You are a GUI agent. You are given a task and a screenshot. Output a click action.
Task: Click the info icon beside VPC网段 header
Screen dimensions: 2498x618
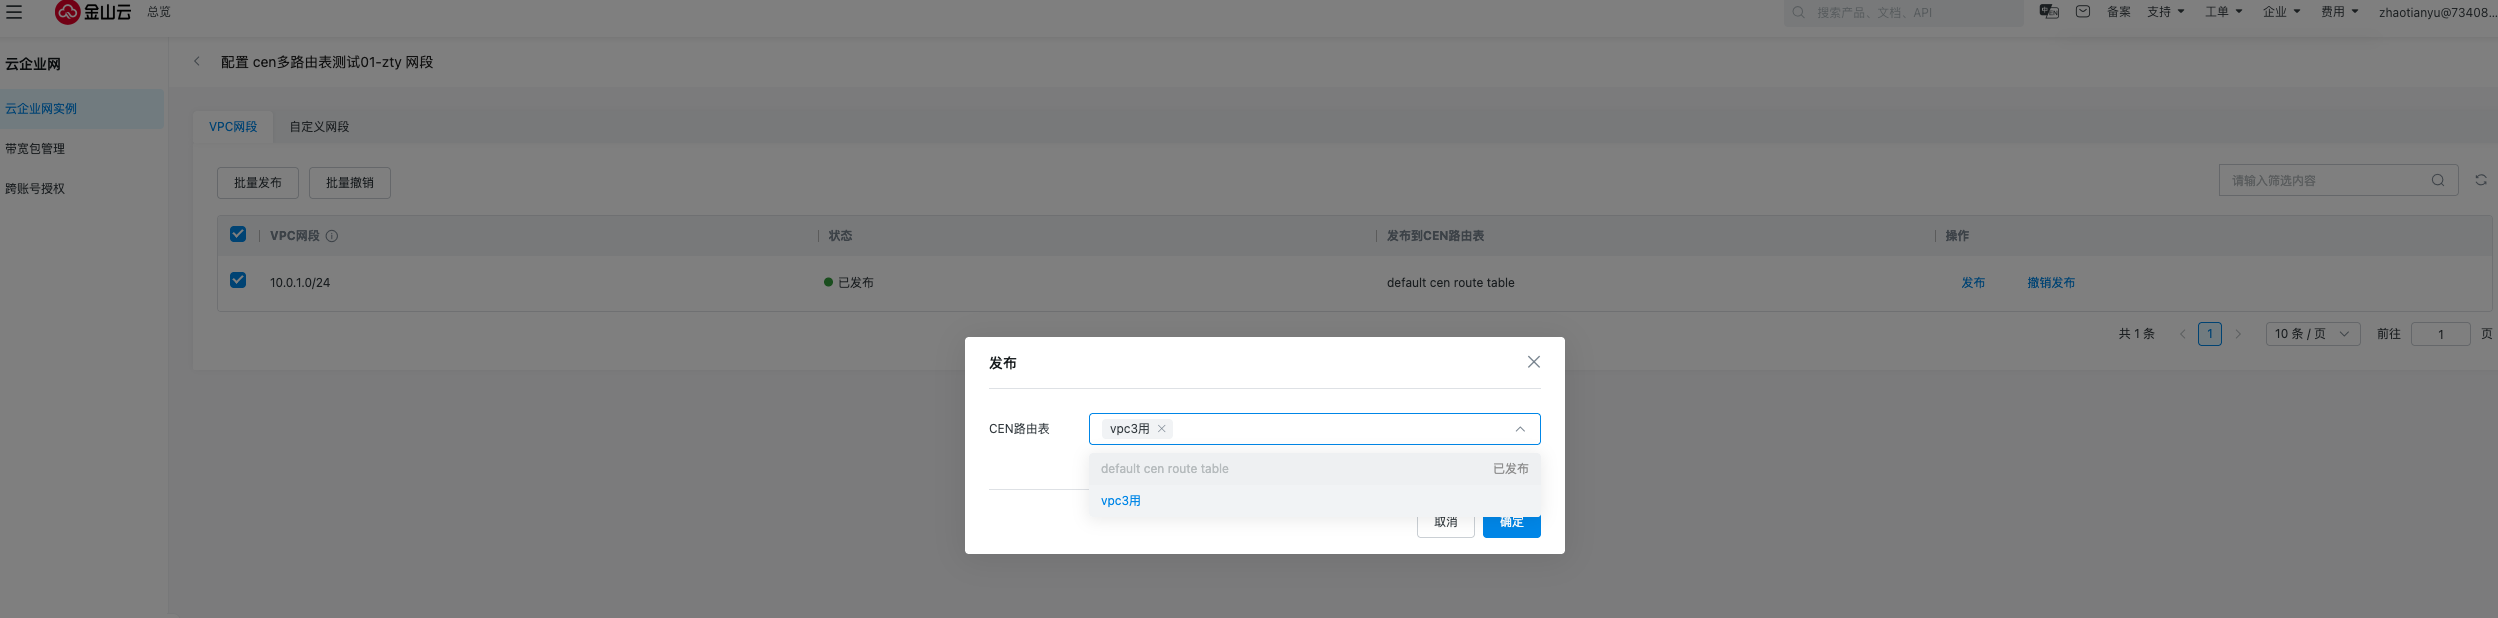click(x=332, y=236)
